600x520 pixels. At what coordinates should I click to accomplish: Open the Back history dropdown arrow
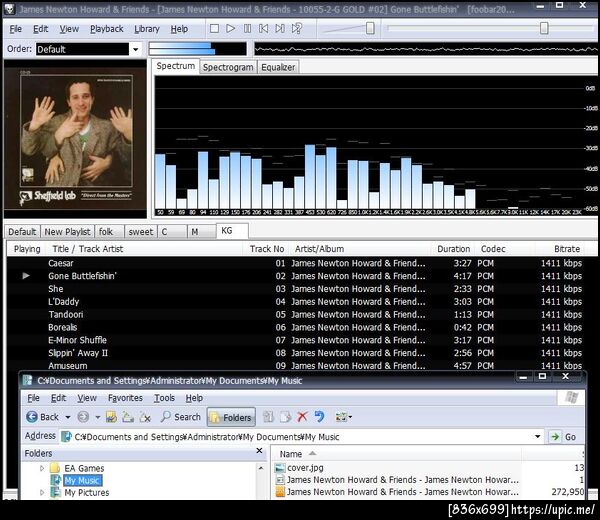click(x=68, y=417)
